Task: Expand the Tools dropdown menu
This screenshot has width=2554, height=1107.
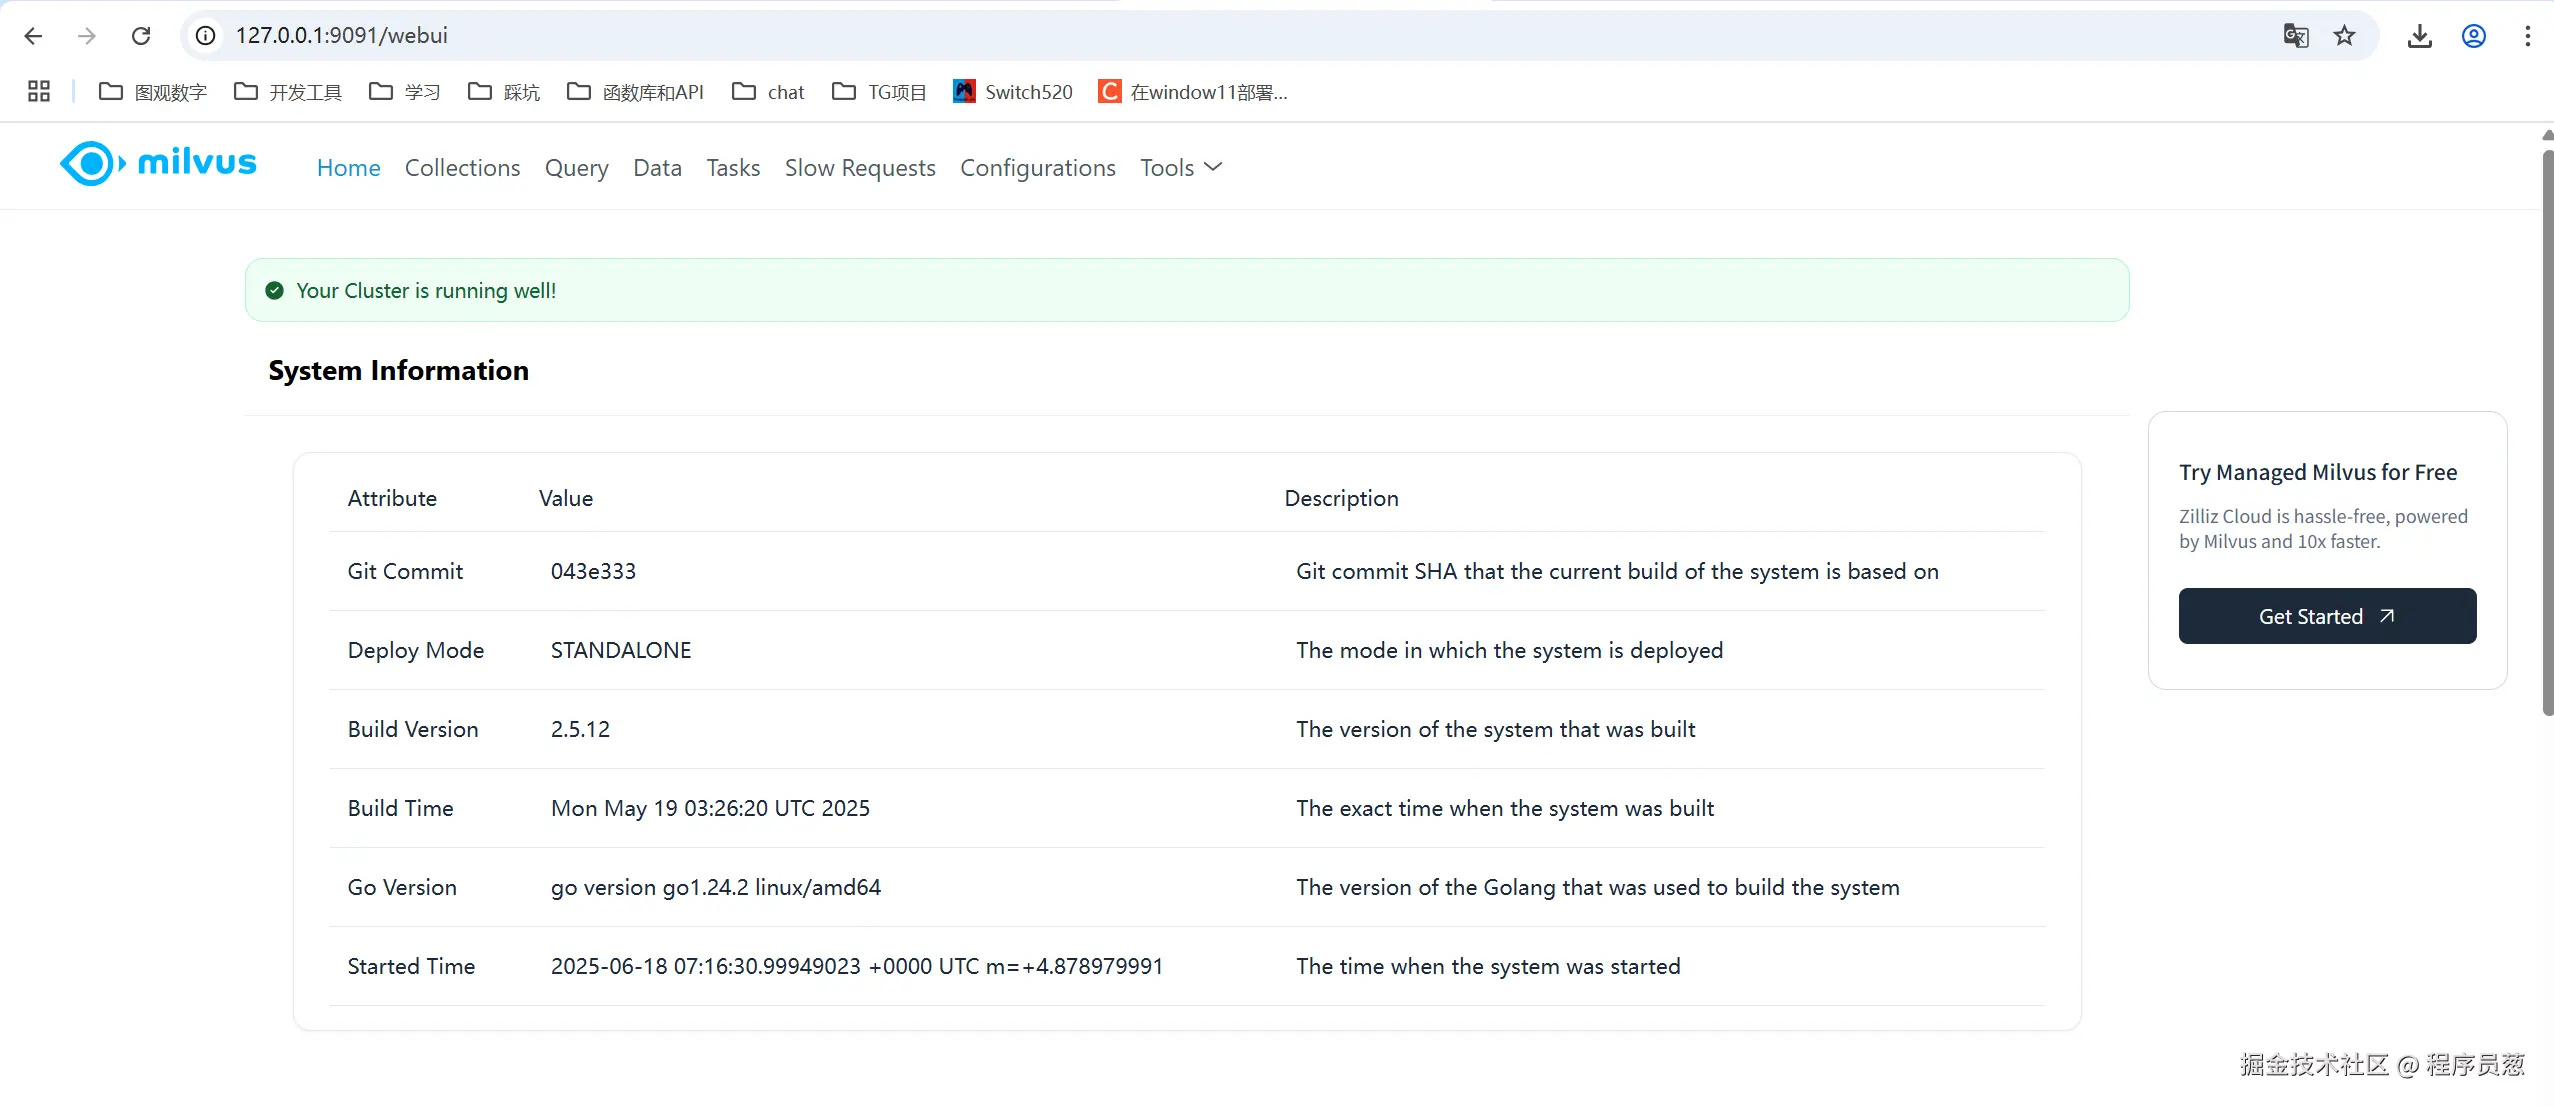Action: click(x=1181, y=168)
